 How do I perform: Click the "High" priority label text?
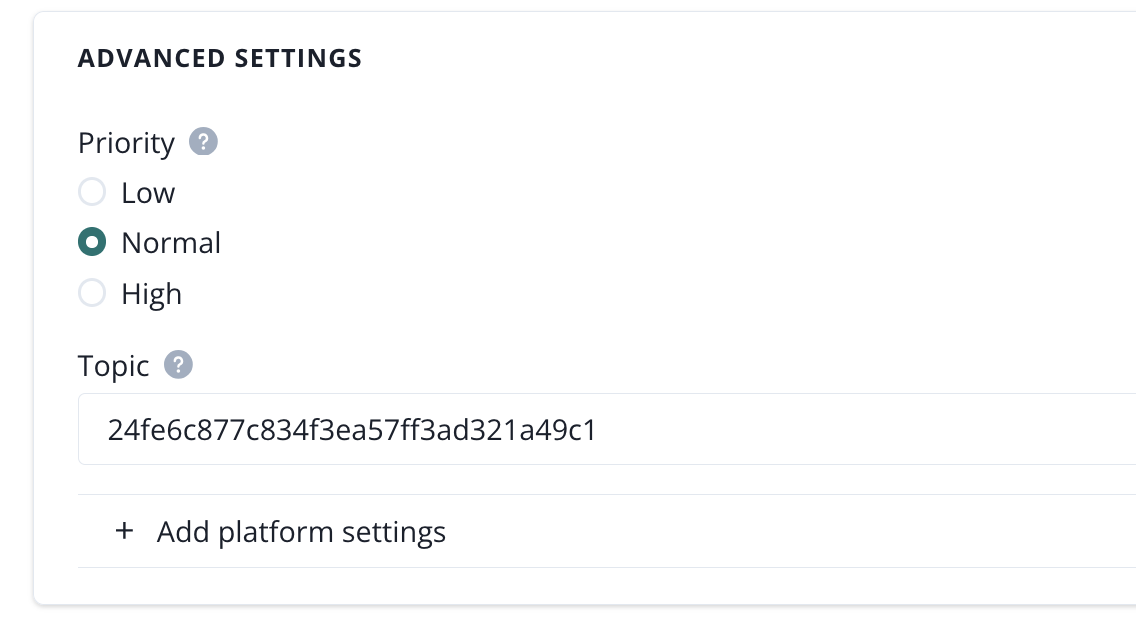click(x=151, y=294)
